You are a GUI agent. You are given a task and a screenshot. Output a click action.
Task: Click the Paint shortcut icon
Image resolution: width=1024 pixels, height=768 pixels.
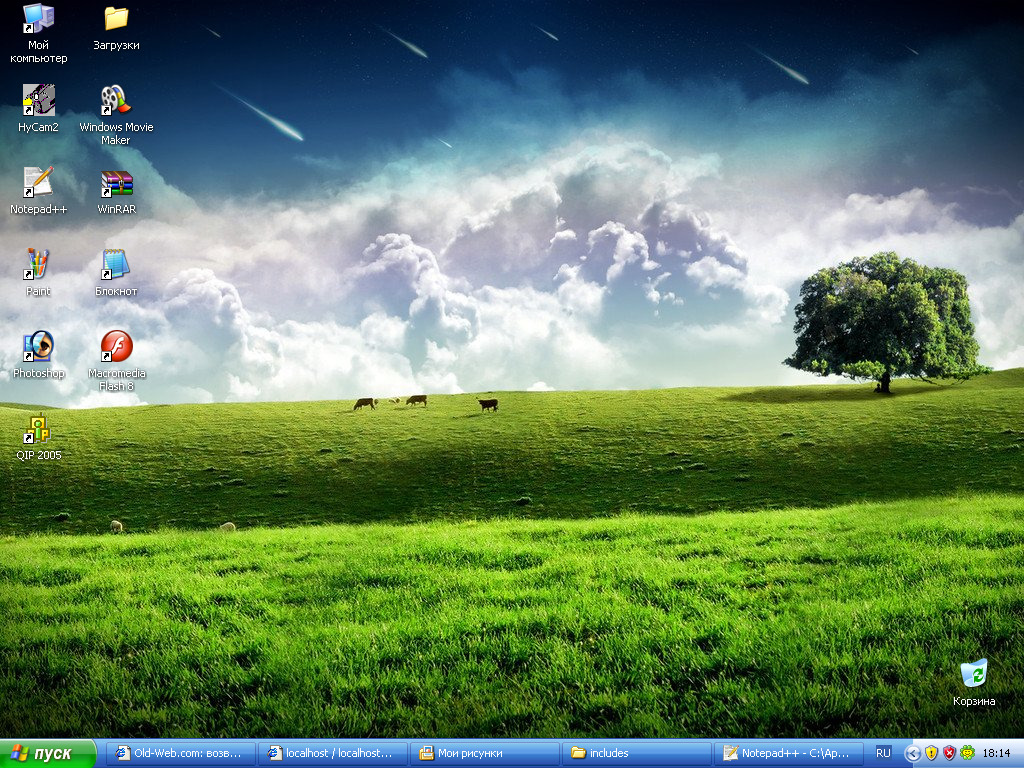[39, 265]
